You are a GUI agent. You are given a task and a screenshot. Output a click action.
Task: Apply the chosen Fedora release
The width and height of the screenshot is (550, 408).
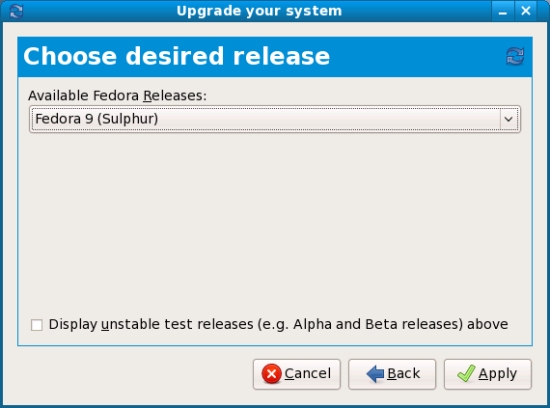pos(488,374)
